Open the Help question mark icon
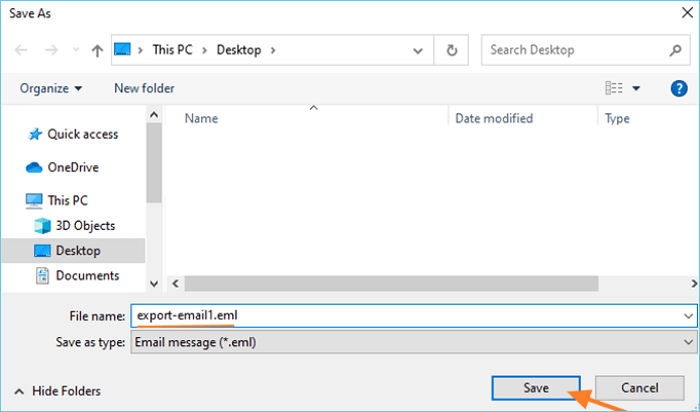Image resolution: width=700 pixels, height=412 pixels. (678, 88)
